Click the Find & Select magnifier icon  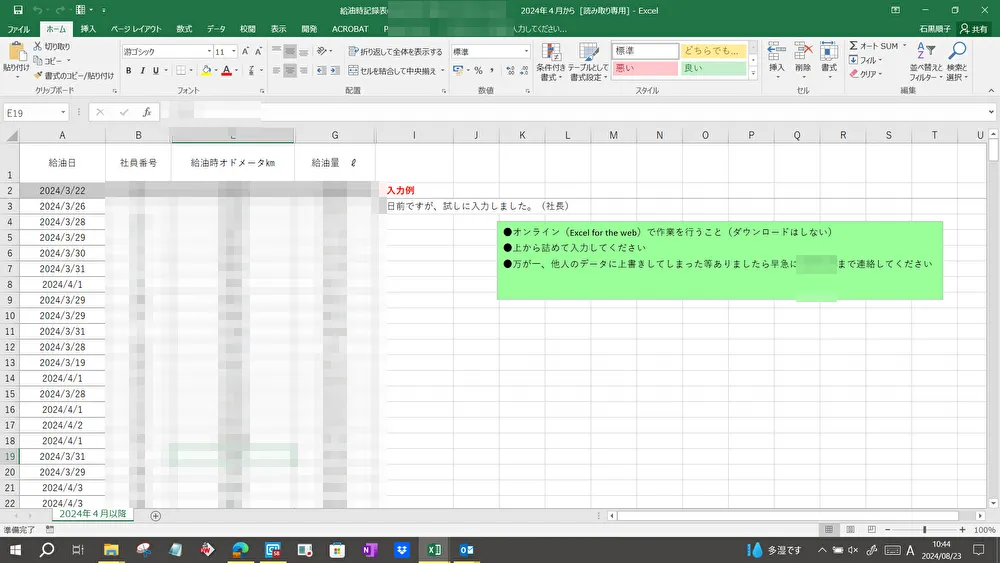[957, 61]
